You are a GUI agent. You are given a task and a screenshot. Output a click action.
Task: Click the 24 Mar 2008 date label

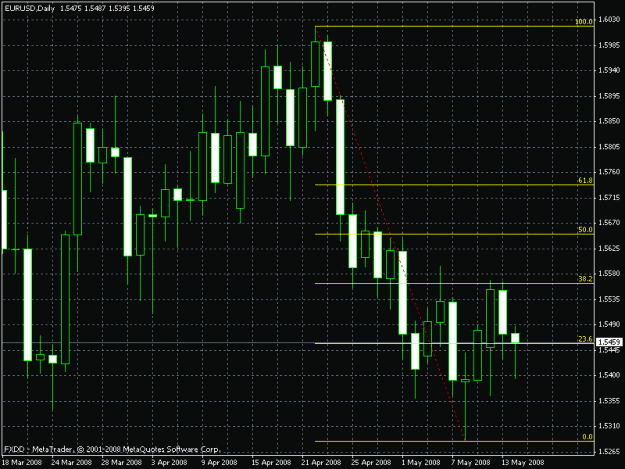click(x=71, y=462)
